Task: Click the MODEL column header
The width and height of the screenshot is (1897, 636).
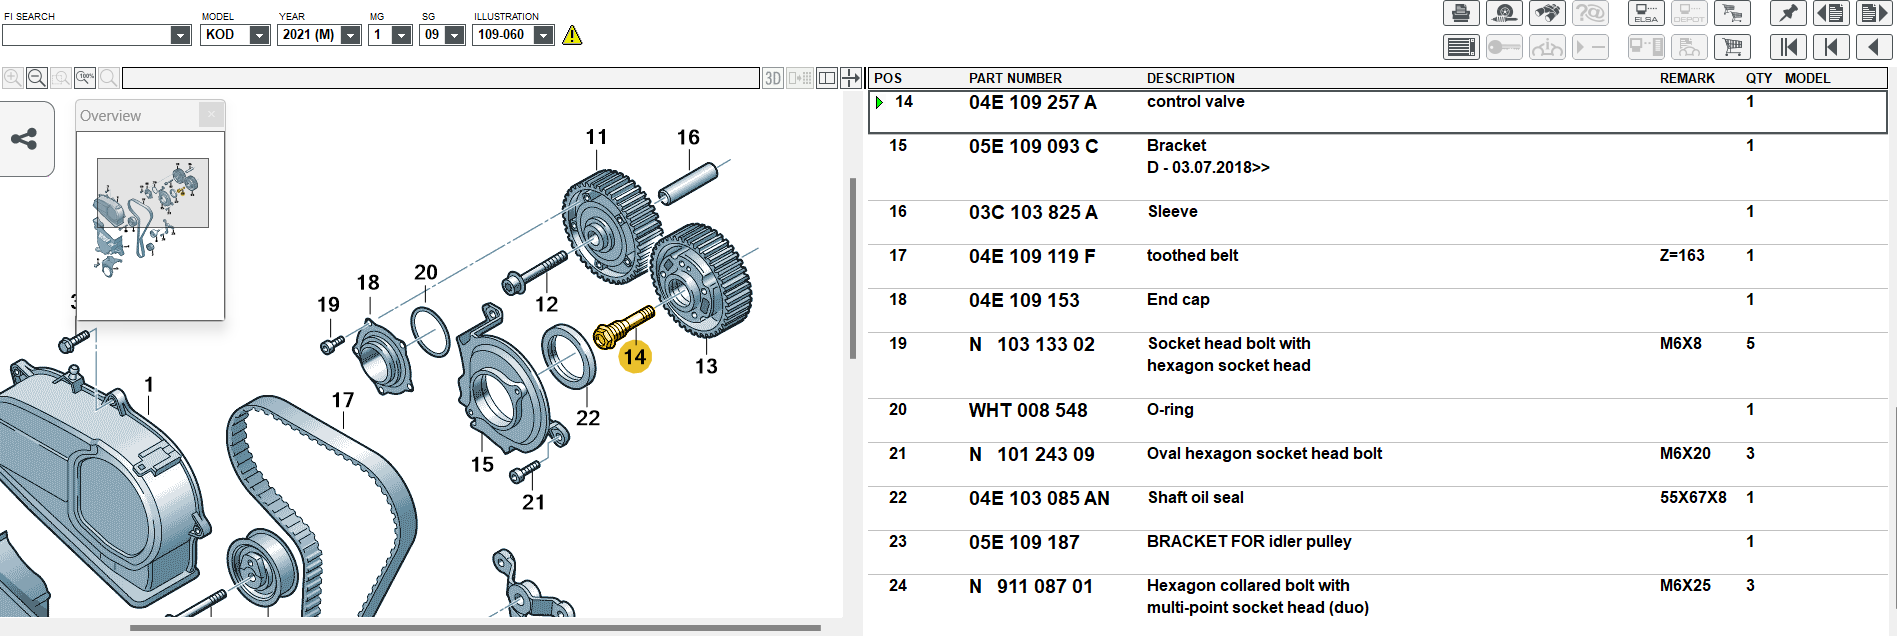Action: pyautogui.click(x=1807, y=78)
